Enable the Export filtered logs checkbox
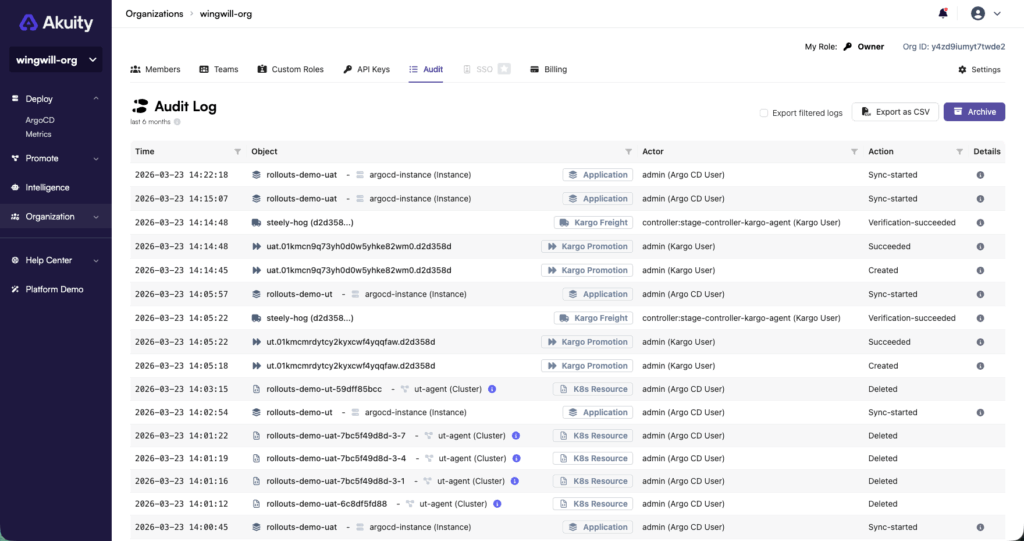Image resolution: width=1024 pixels, height=541 pixels. click(x=763, y=113)
